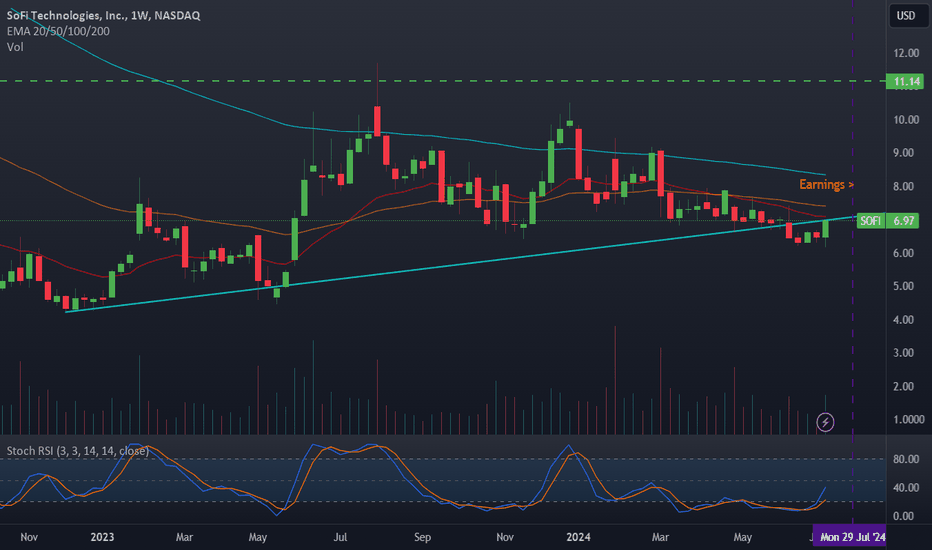Click the Stoch RSI indicator legend
Image resolution: width=932 pixels, height=550 pixels.
coord(78,451)
